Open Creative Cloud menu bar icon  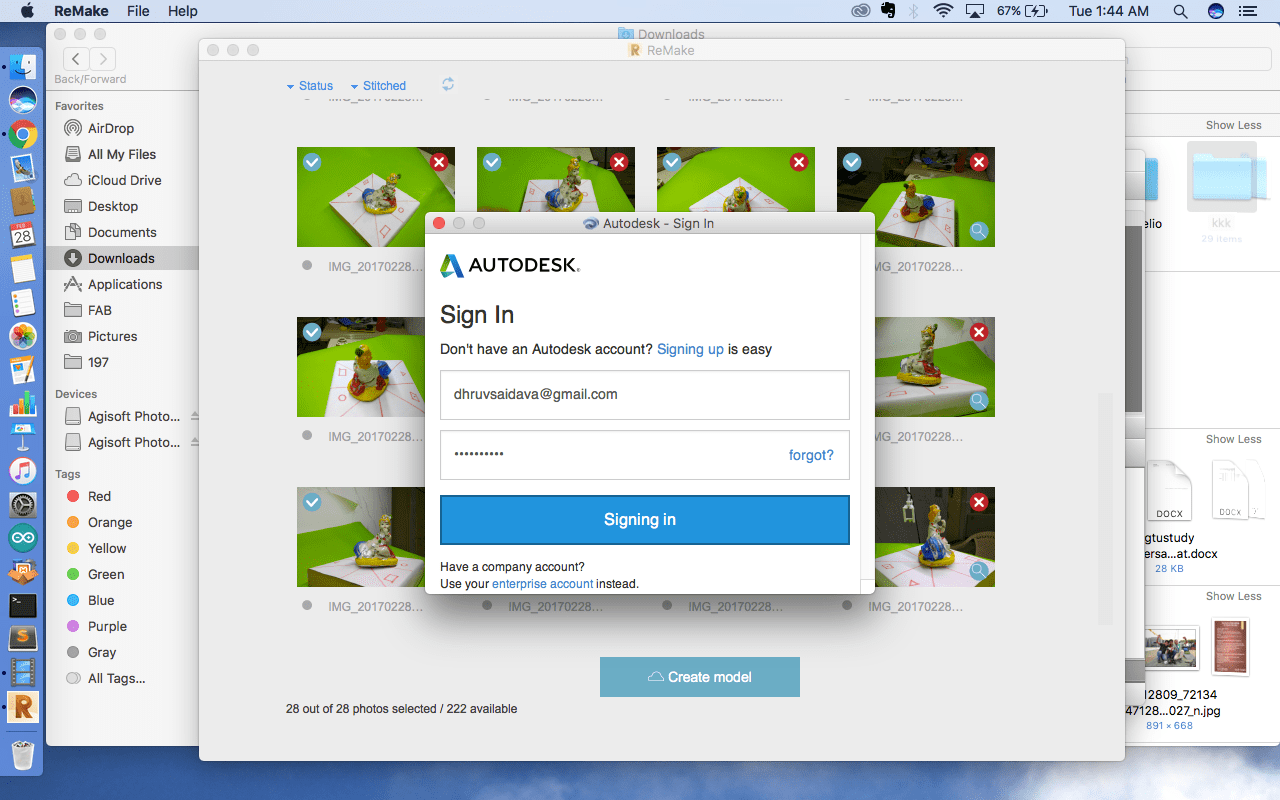tap(861, 11)
